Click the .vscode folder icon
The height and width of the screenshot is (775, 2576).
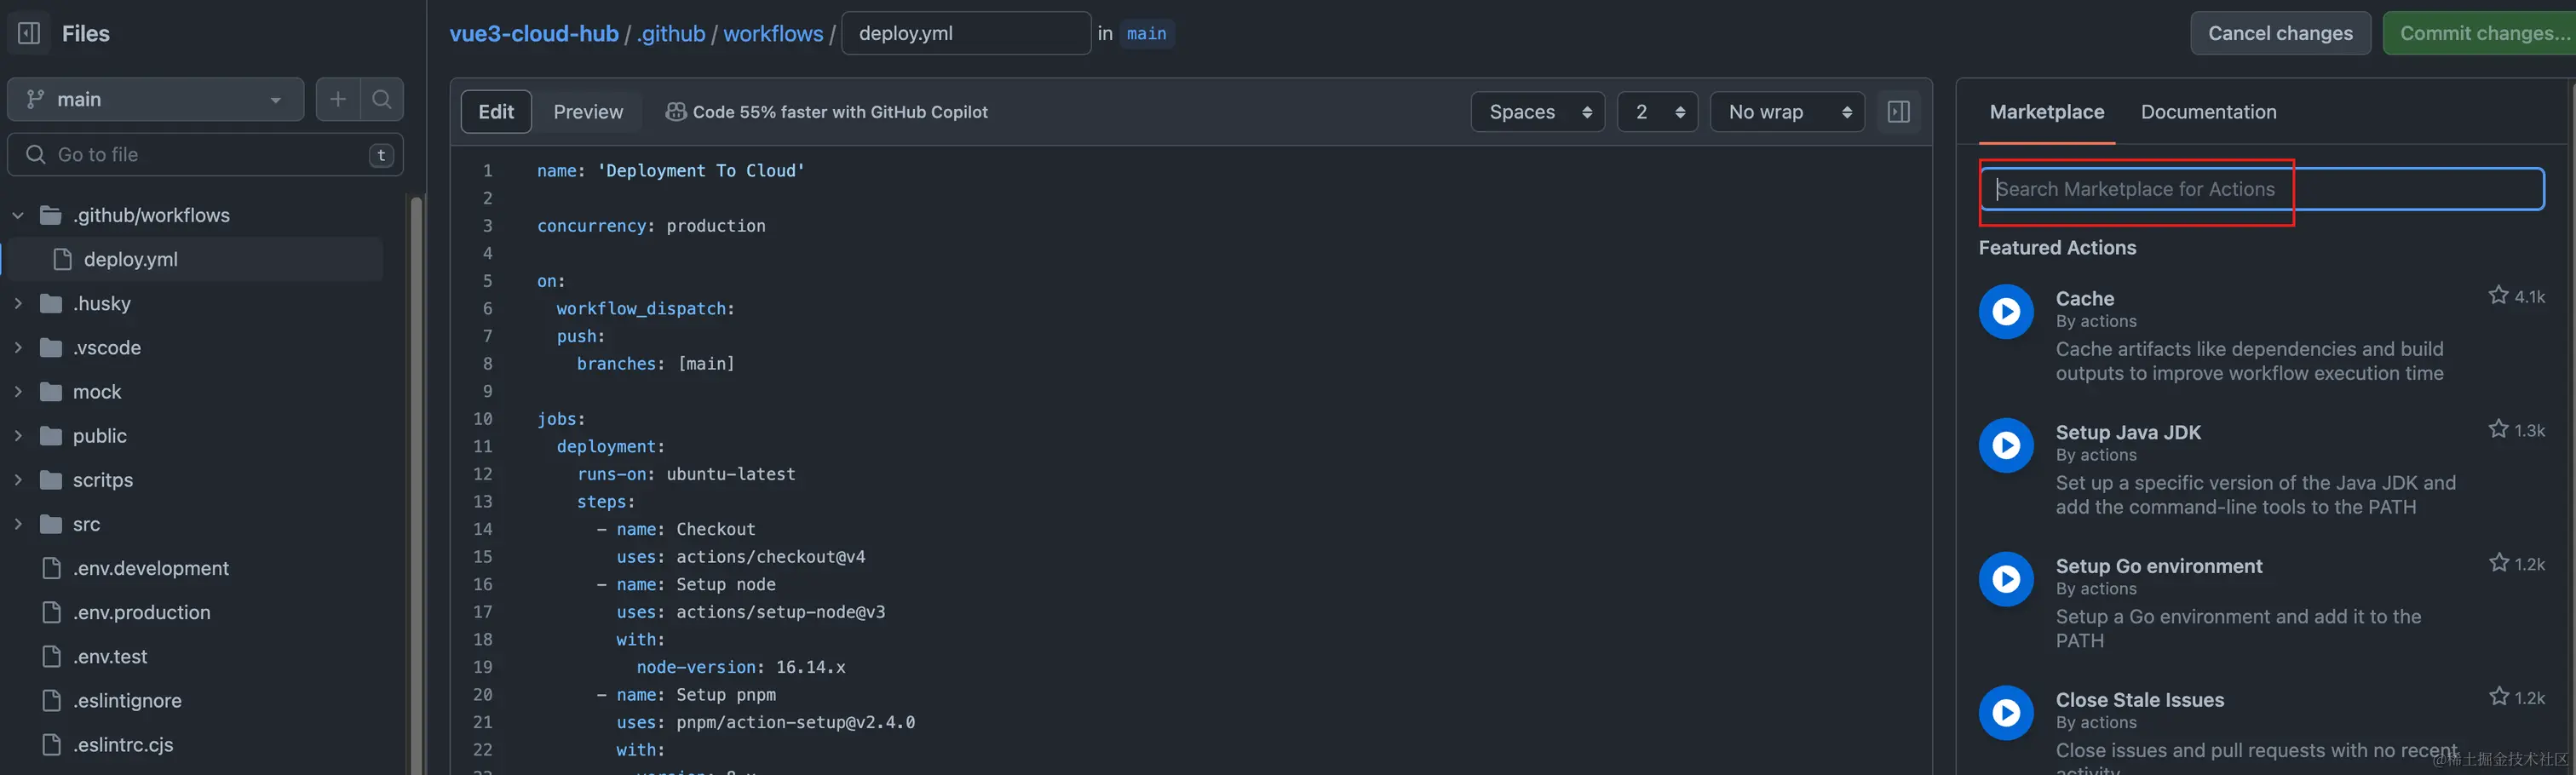[x=51, y=347]
